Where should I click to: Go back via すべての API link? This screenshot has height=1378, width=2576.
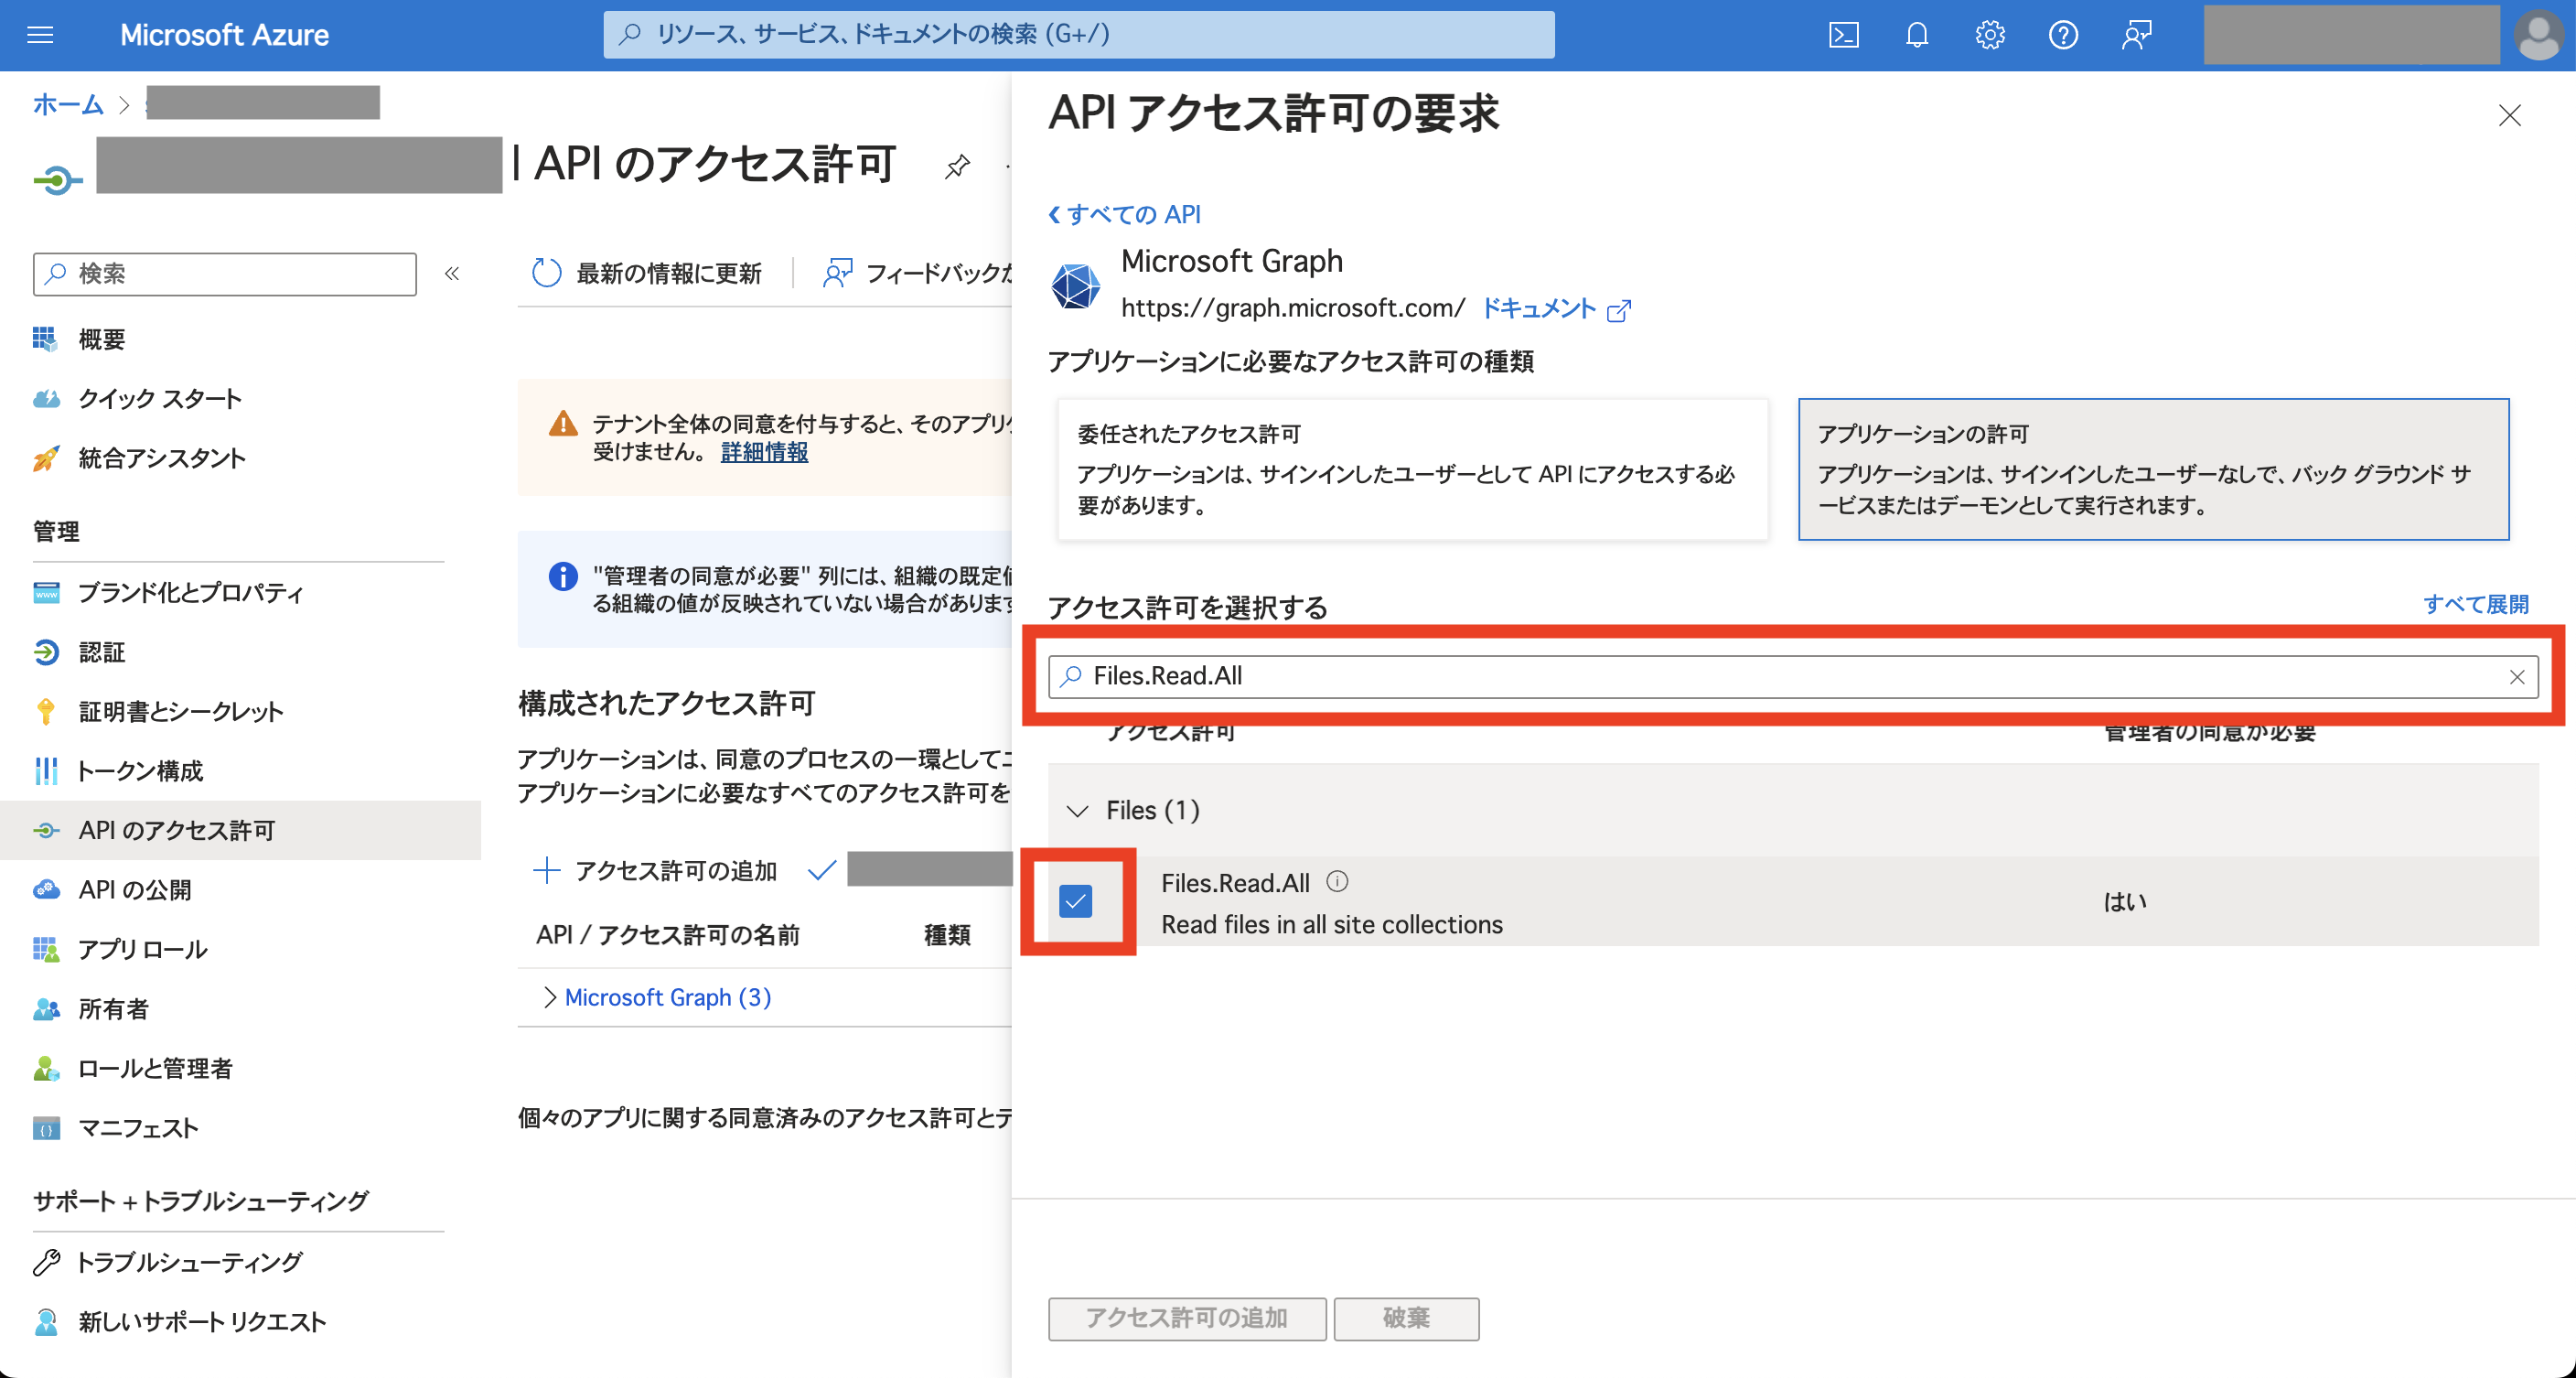click(1124, 214)
